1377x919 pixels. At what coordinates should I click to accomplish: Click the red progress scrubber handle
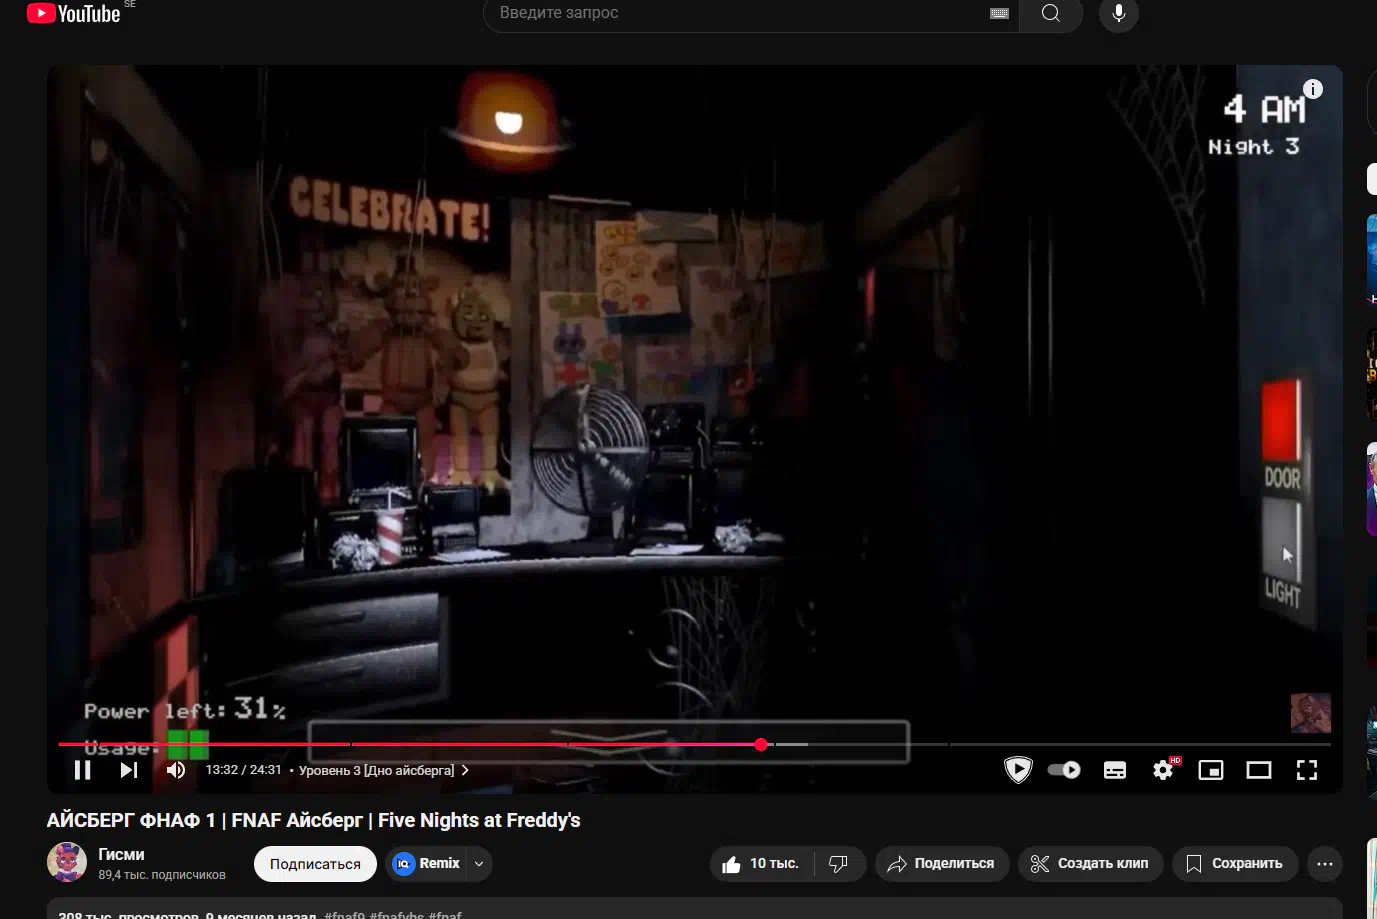762,744
